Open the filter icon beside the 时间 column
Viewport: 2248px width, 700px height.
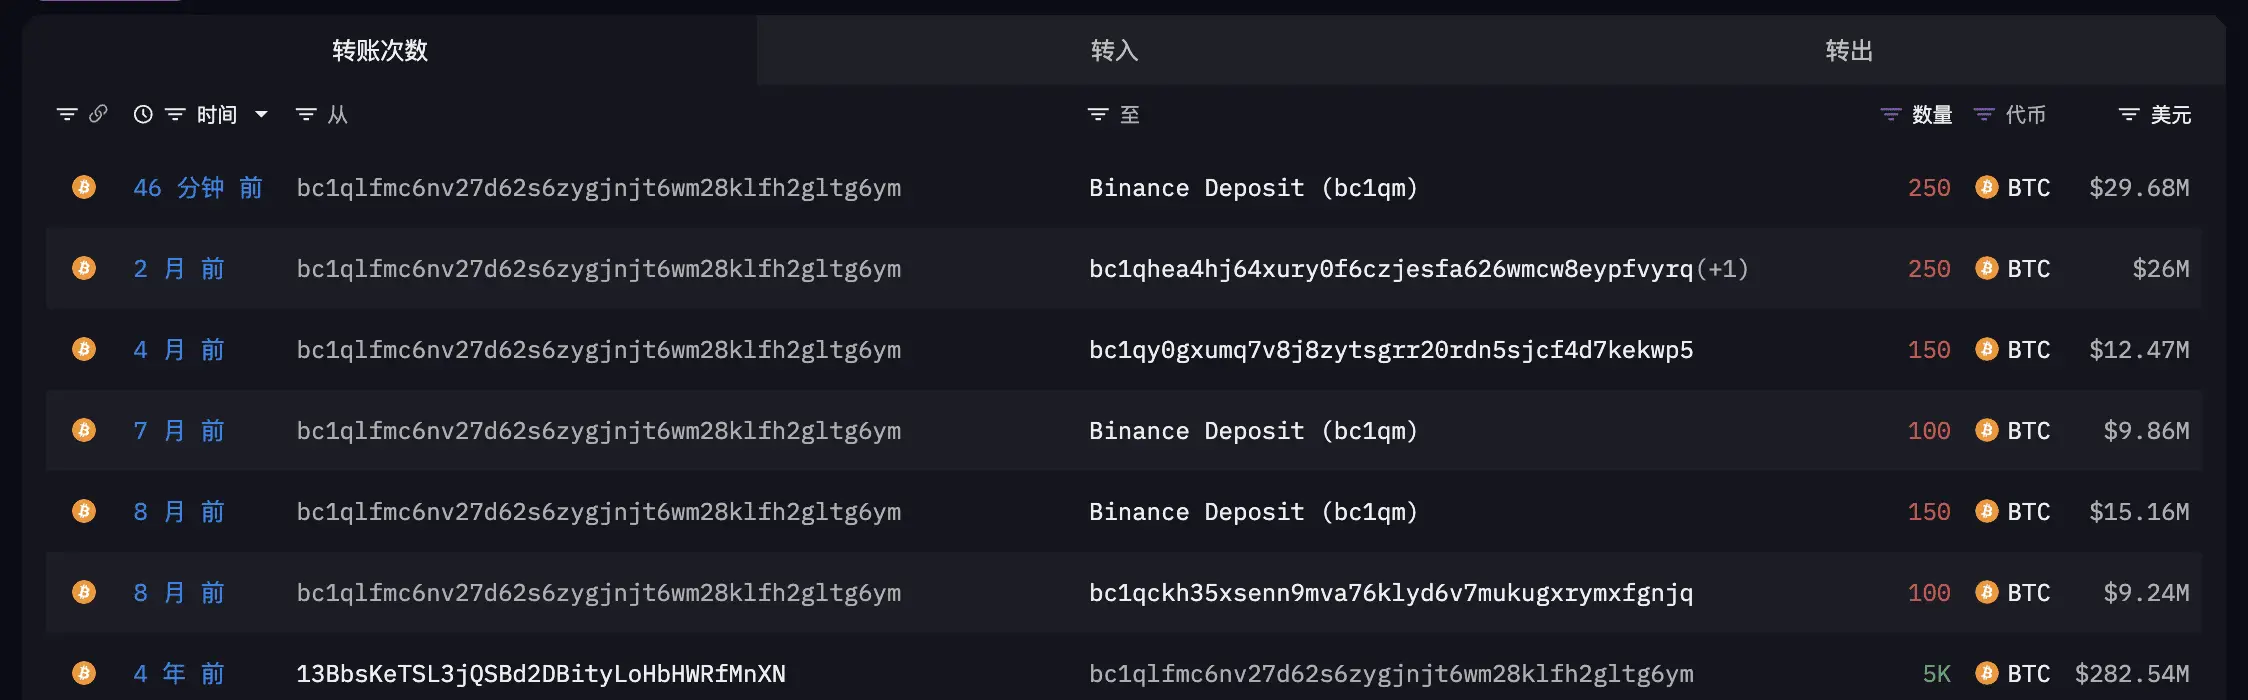175,115
